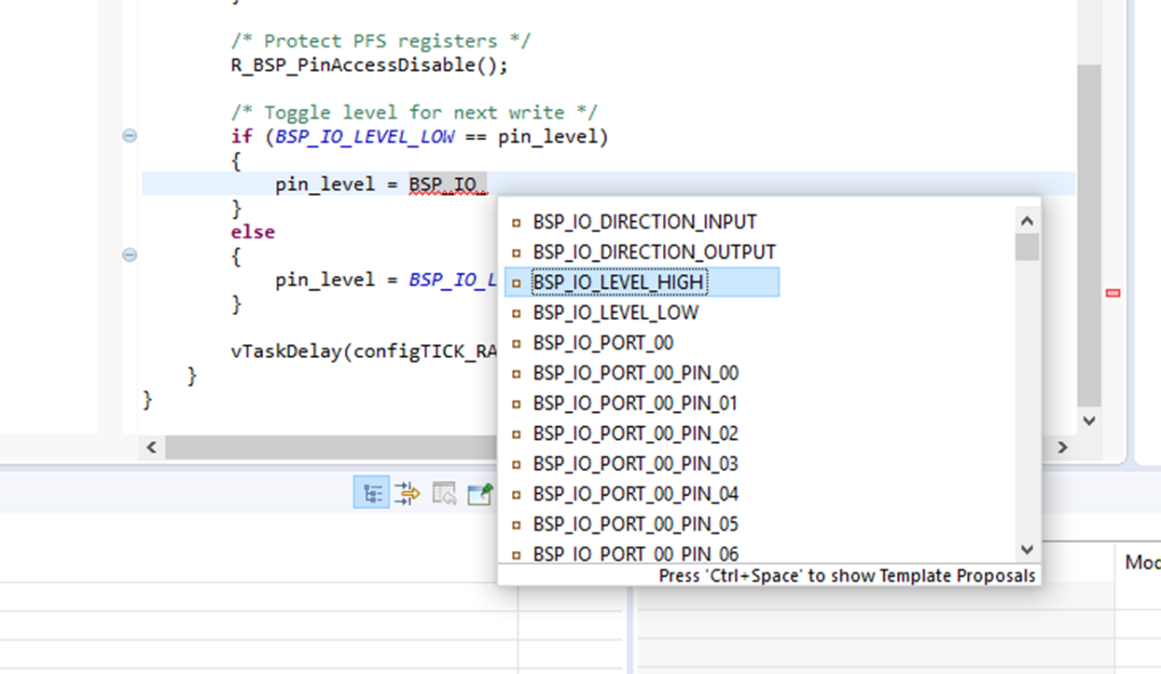Place cursor after BSP_IO in the assignment
This screenshot has width=1161, height=674.
pos(487,184)
